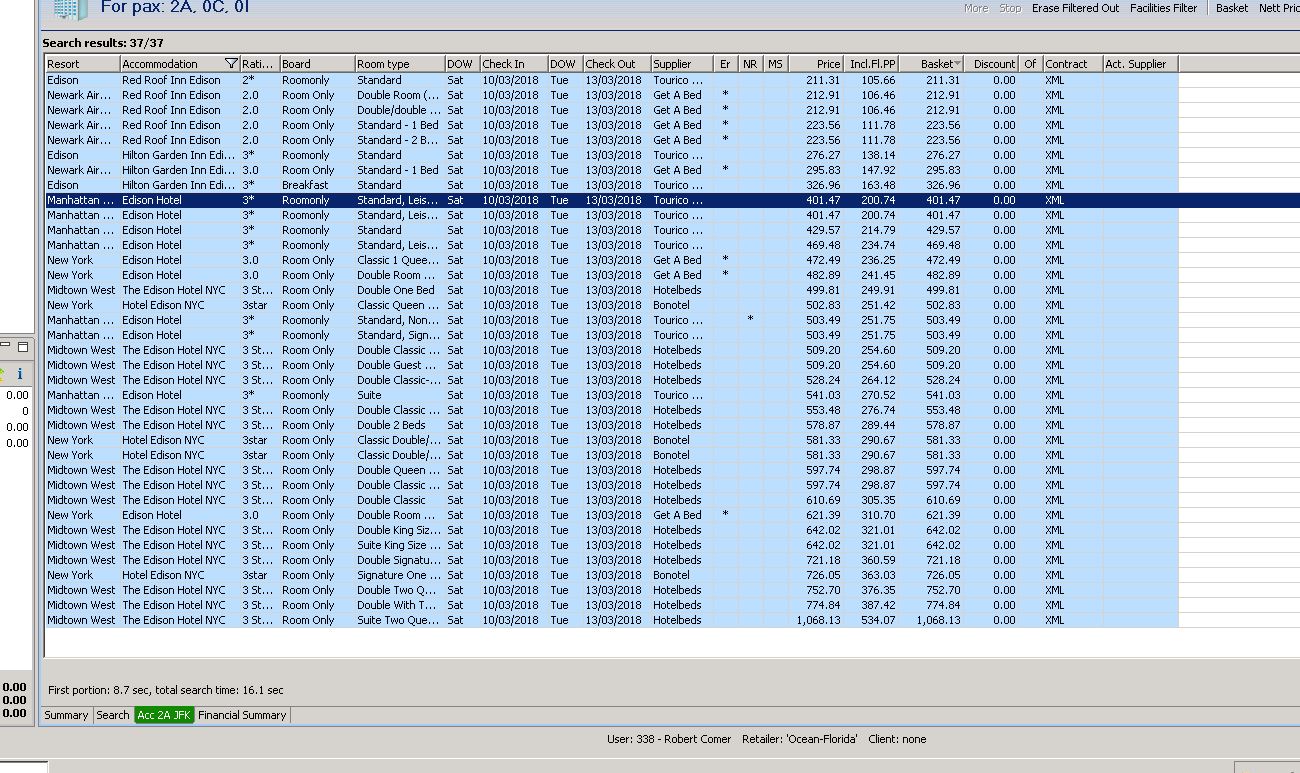
Task: Click the blue info icon in left panel
Action: coord(20,373)
